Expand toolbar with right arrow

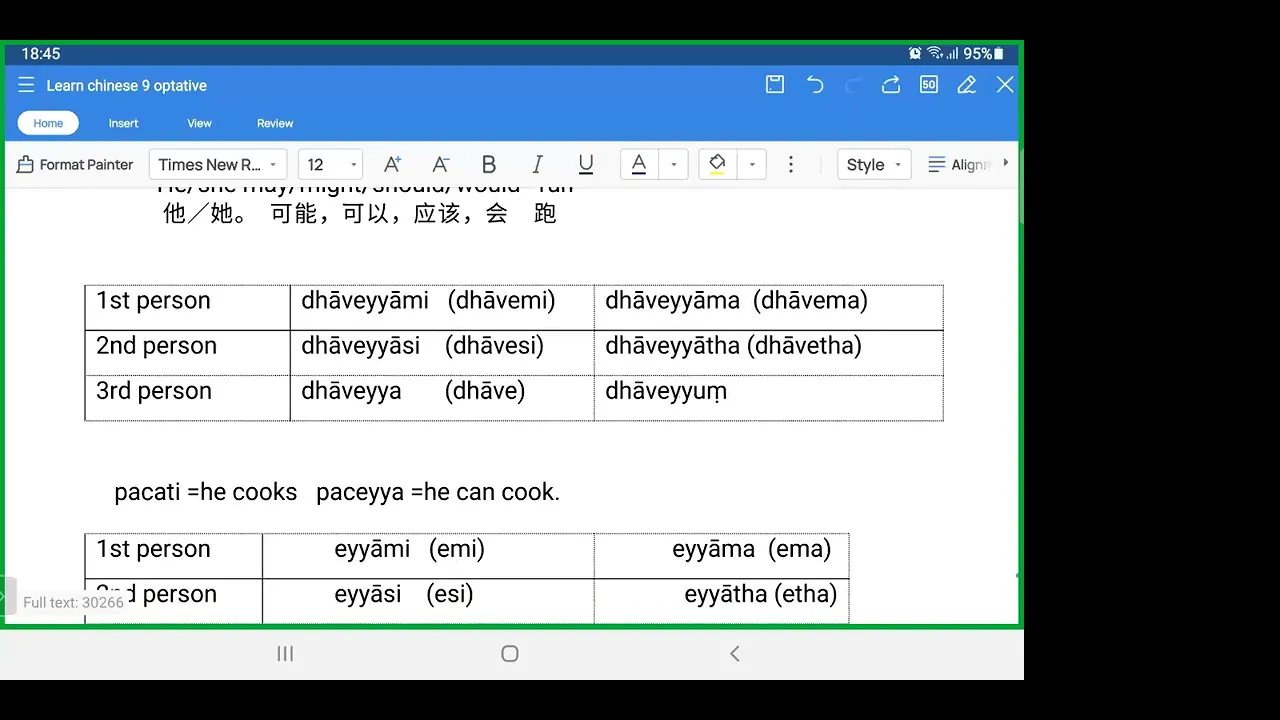[x=1005, y=163]
